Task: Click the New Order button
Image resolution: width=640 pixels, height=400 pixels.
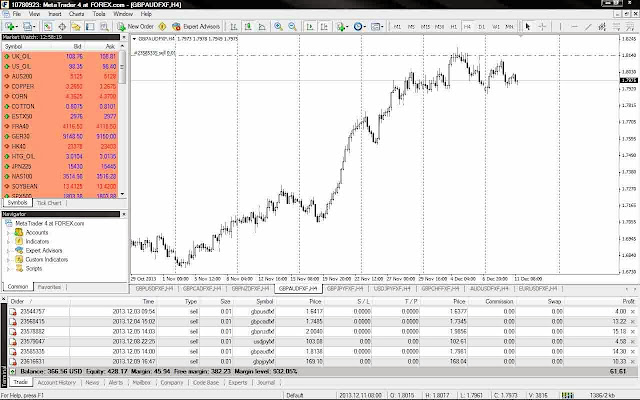Action: click(x=136, y=27)
